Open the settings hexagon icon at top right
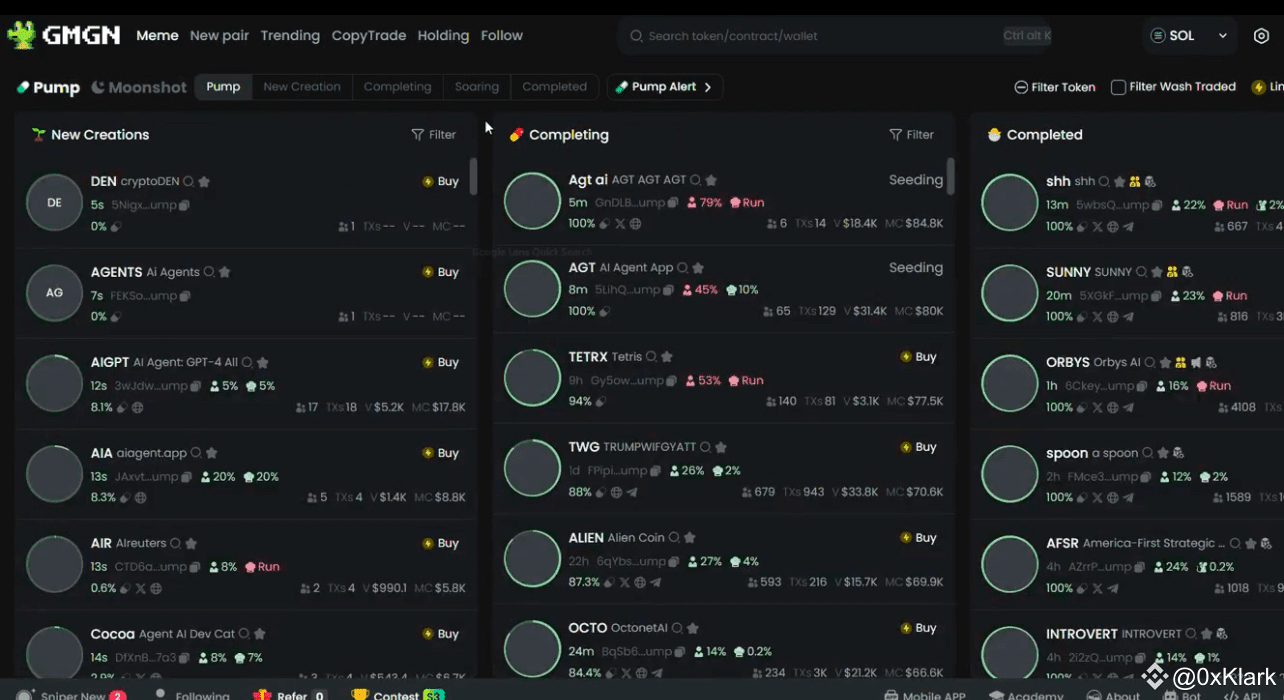 pyautogui.click(x=1261, y=36)
